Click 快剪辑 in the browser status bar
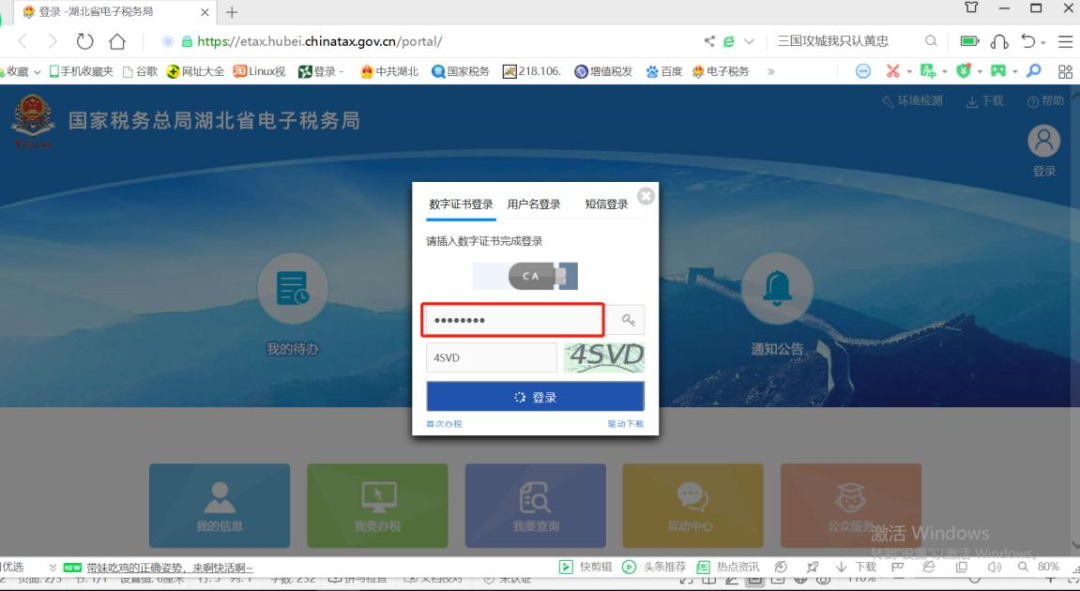This screenshot has width=1080, height=591. pos(585,567)
